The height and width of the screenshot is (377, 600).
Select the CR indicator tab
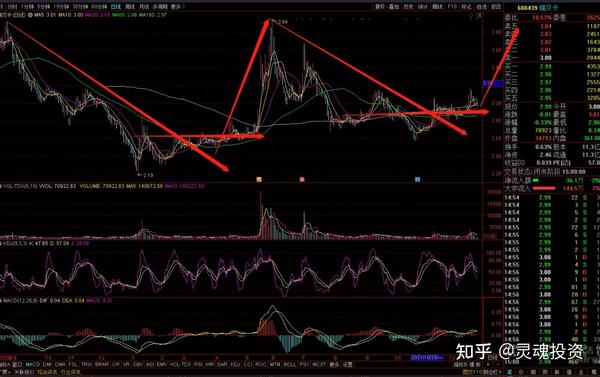coord(116,364)
